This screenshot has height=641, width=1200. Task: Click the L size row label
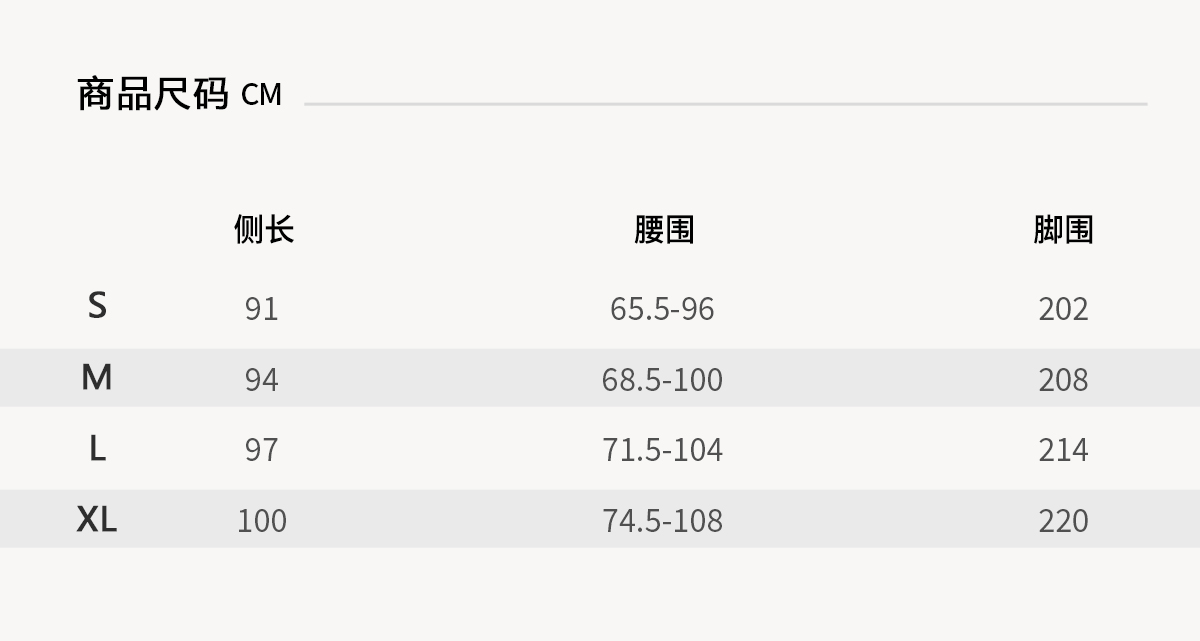click(97, 449)
